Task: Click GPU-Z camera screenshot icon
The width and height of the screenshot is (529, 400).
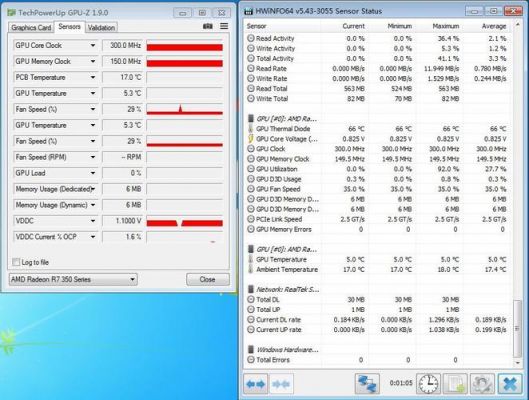Action: pyautogui.click(x=208, y=26)
